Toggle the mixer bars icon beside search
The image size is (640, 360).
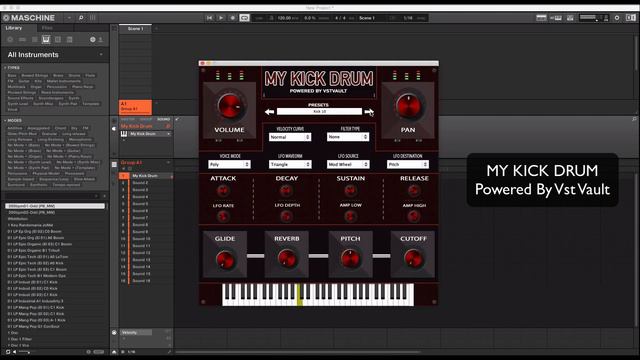coord(93,18)
